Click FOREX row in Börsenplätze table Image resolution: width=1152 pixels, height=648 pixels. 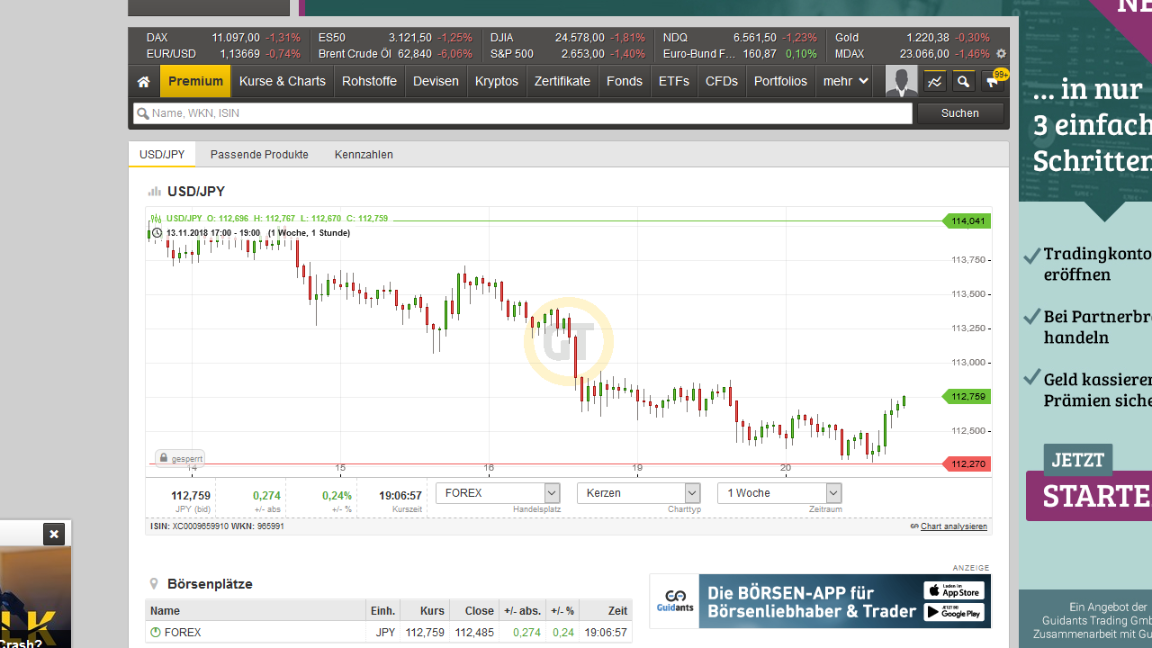point(388,632)
